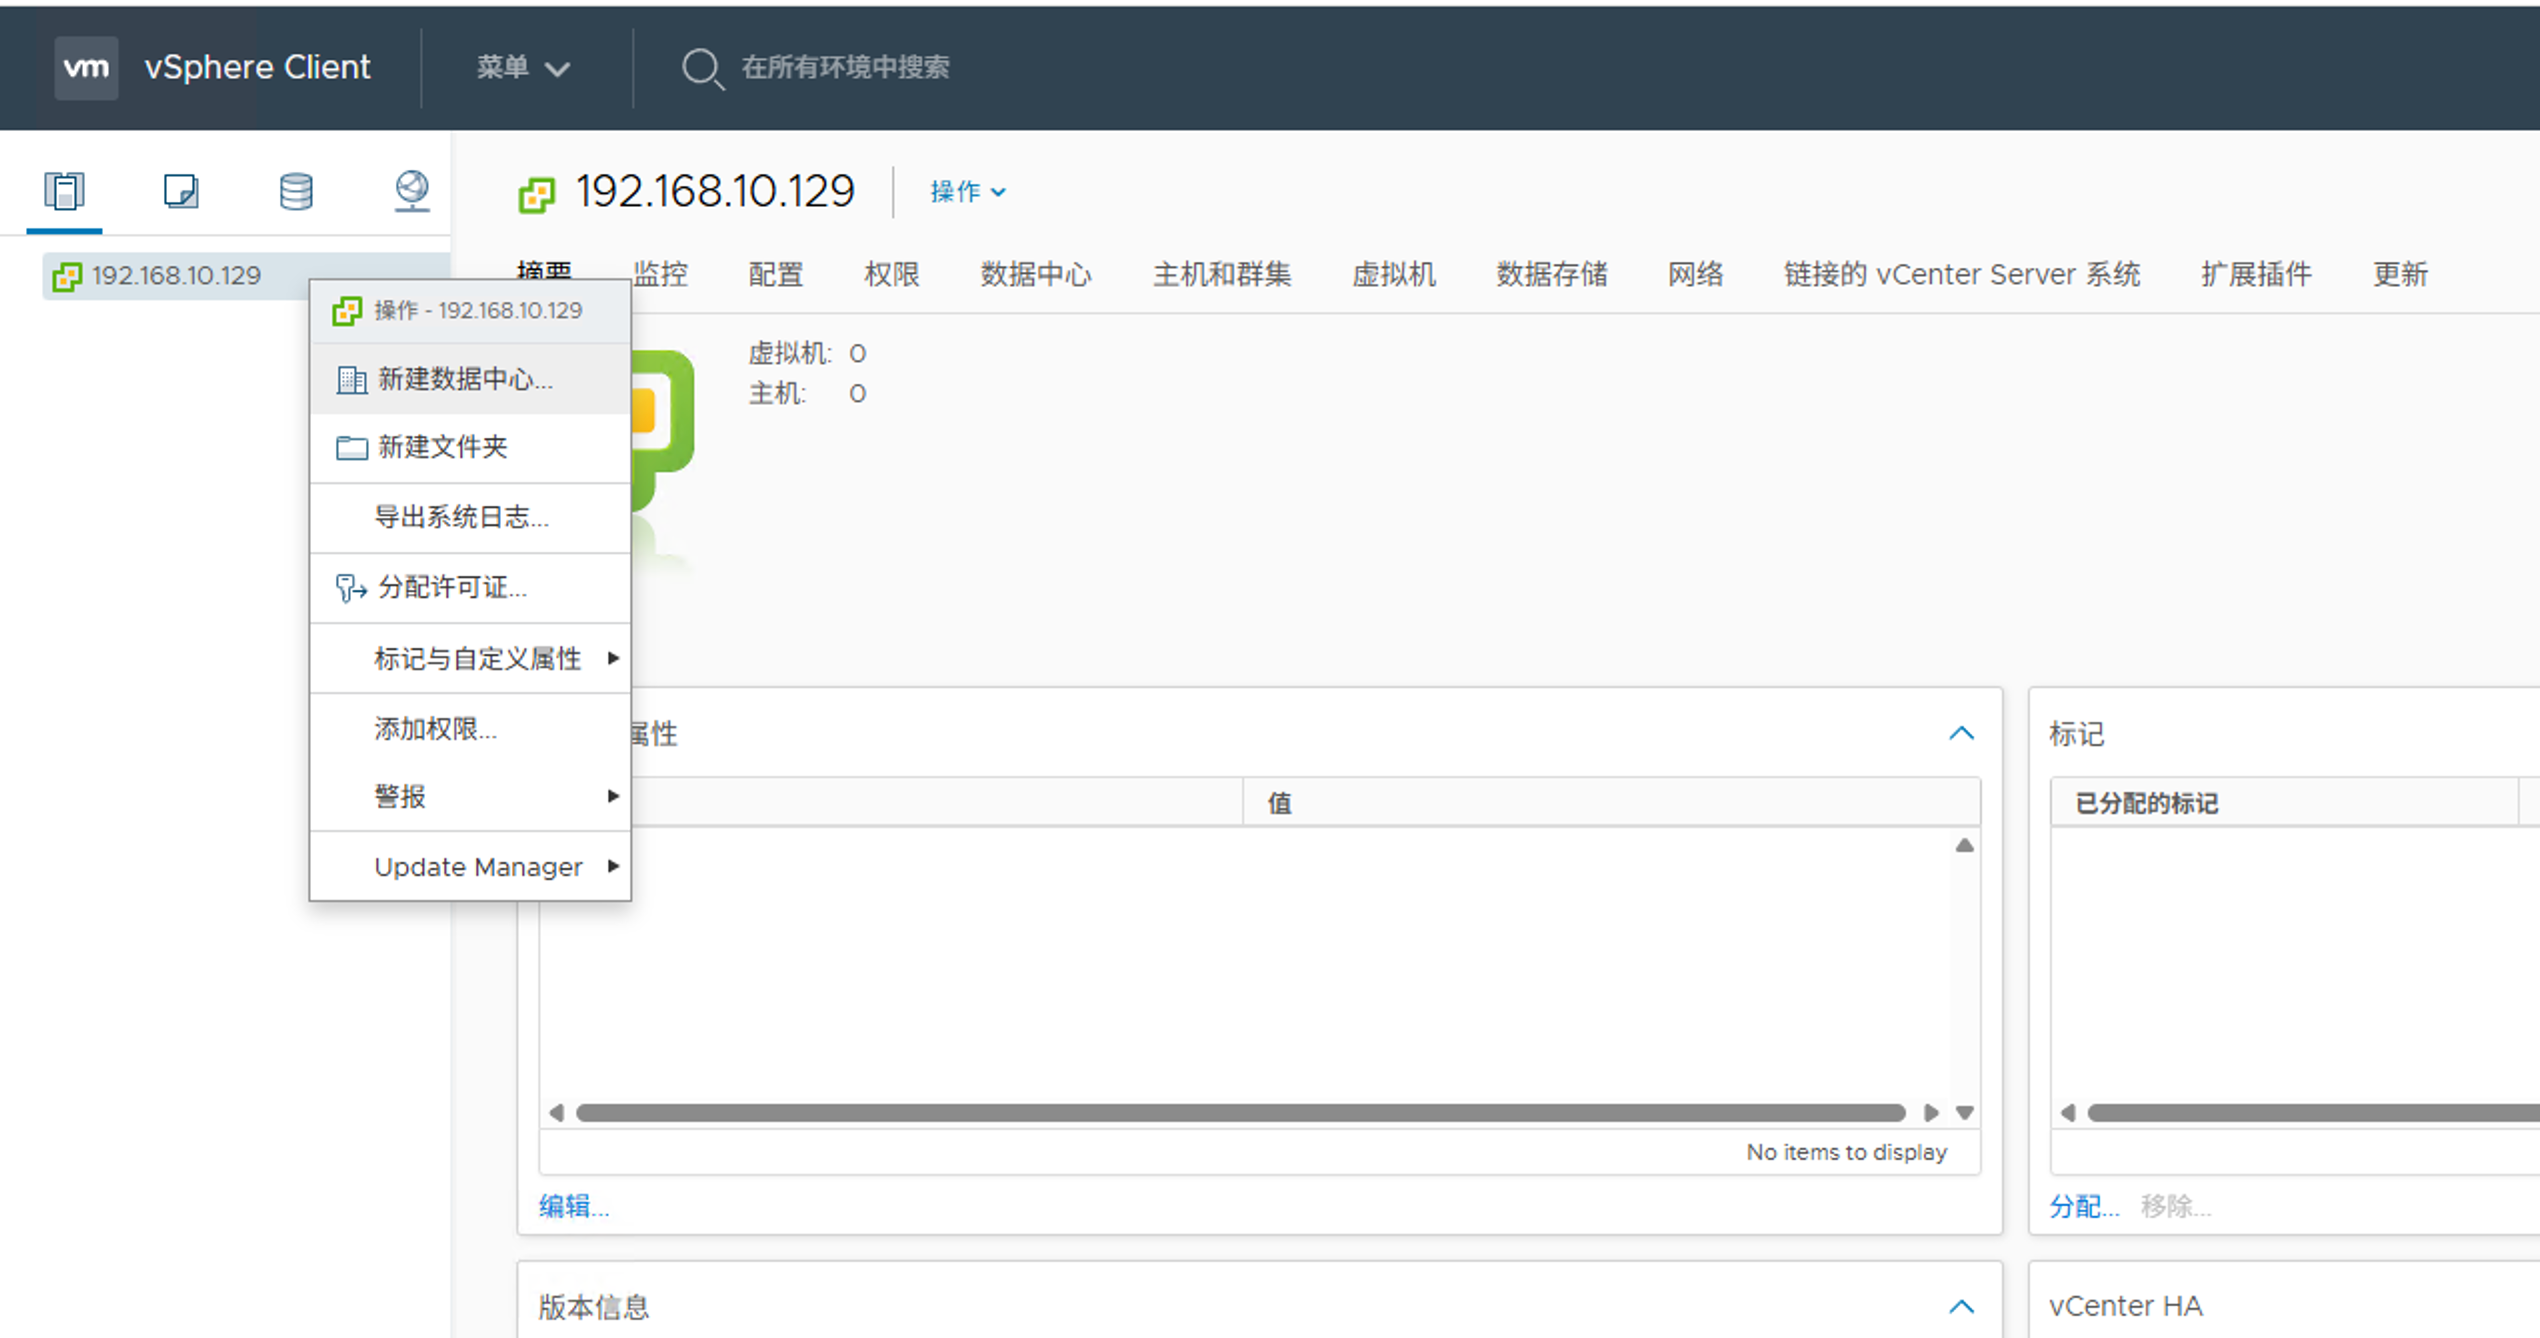The height and width of the screenshot is (1338, 2540).
Task: Open the Networking inventory view icon
Action: click(x=412, y=191)
